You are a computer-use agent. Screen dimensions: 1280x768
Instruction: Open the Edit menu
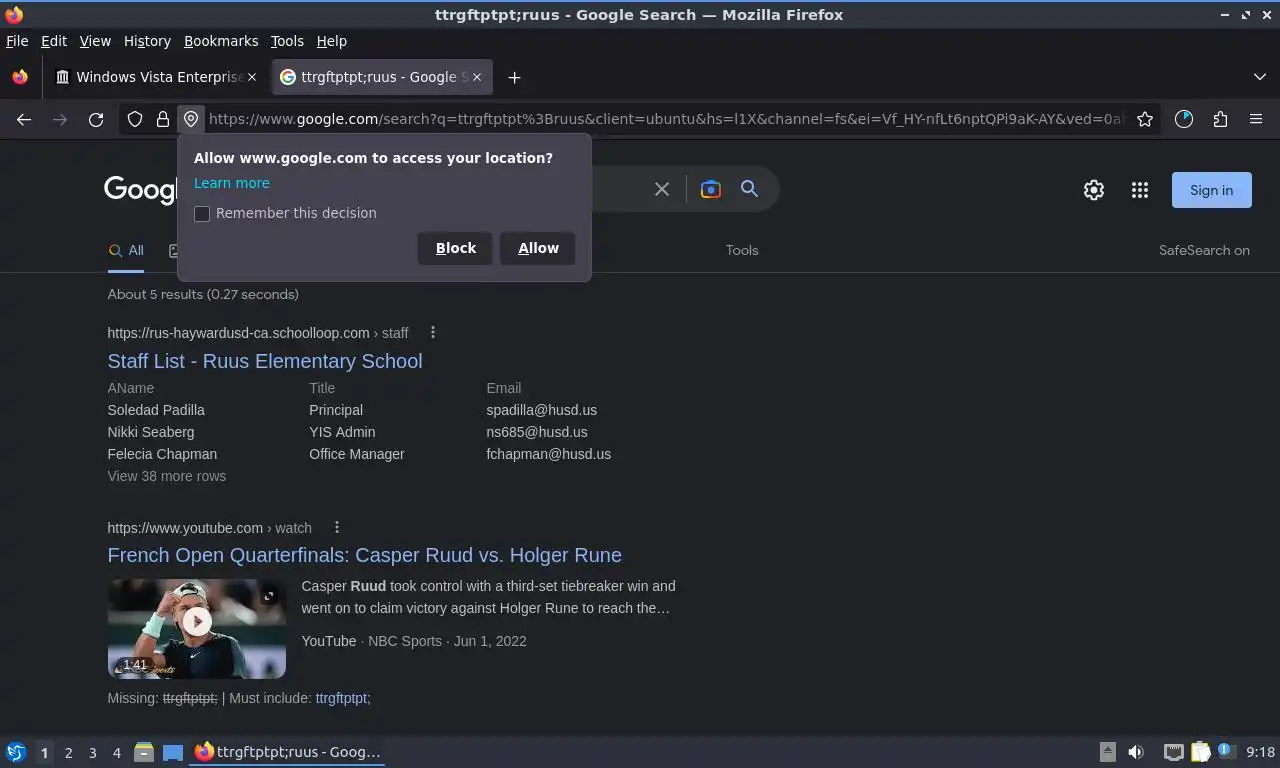(54, 41)
